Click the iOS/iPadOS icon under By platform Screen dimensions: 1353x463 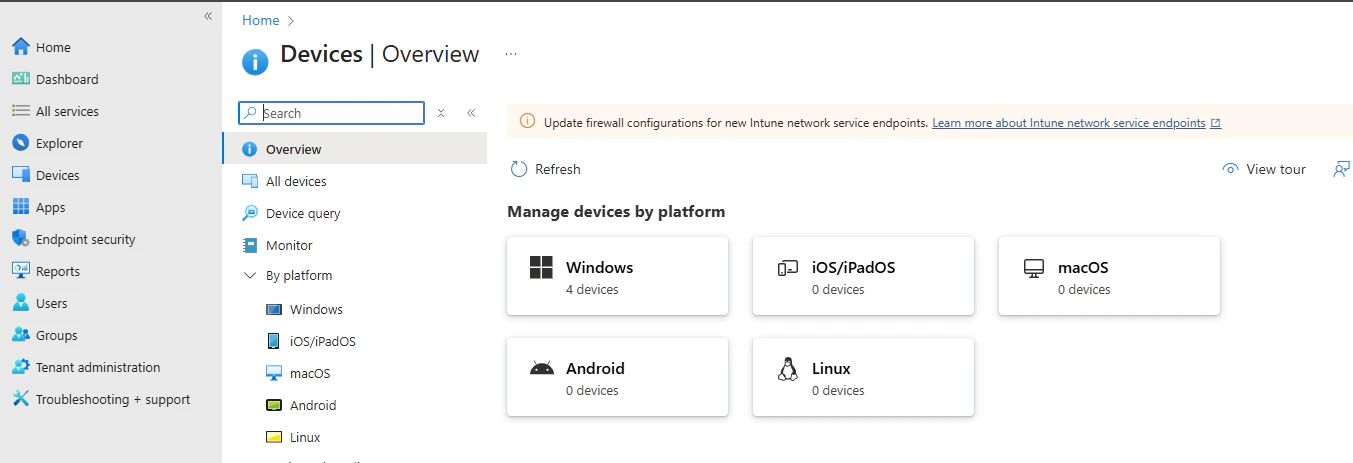coord(274,341)
